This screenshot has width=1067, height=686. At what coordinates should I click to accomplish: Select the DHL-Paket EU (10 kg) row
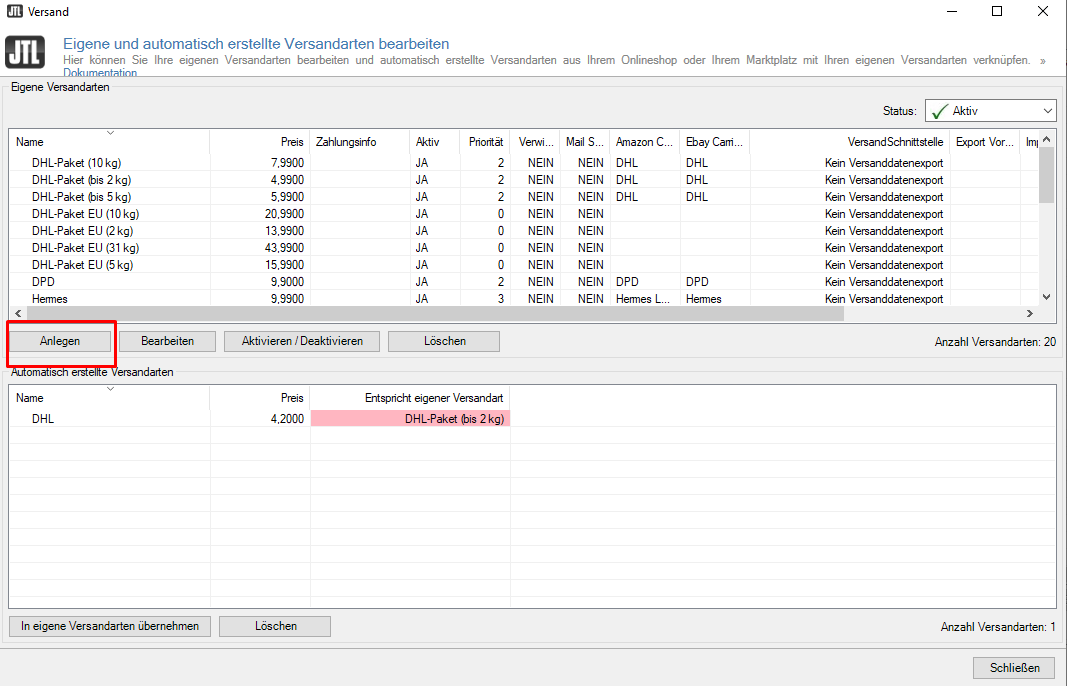[x=524, y=214]
